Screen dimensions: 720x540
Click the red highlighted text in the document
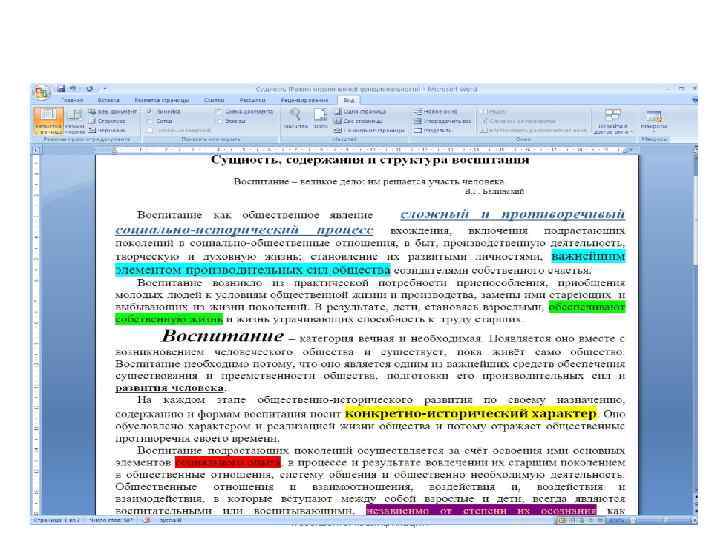click(228, 462)
